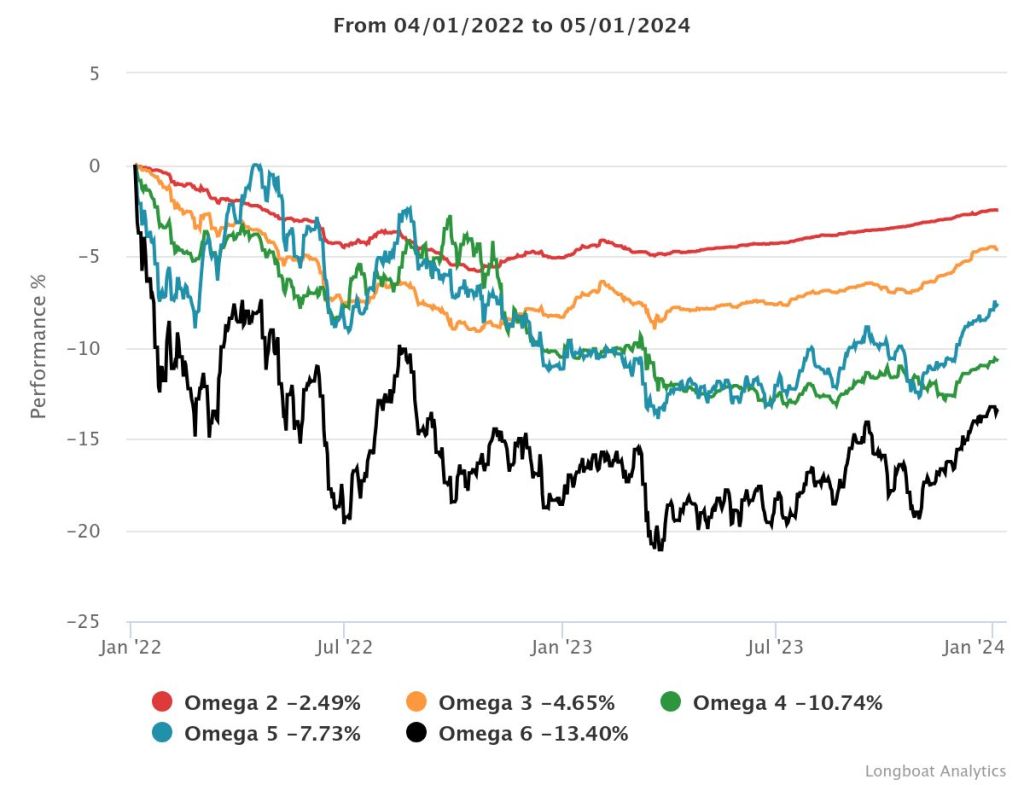Click the teal Omega 5 legend marker
Image resolution: width=1024 pixels, height=785 pixels.
162,734
